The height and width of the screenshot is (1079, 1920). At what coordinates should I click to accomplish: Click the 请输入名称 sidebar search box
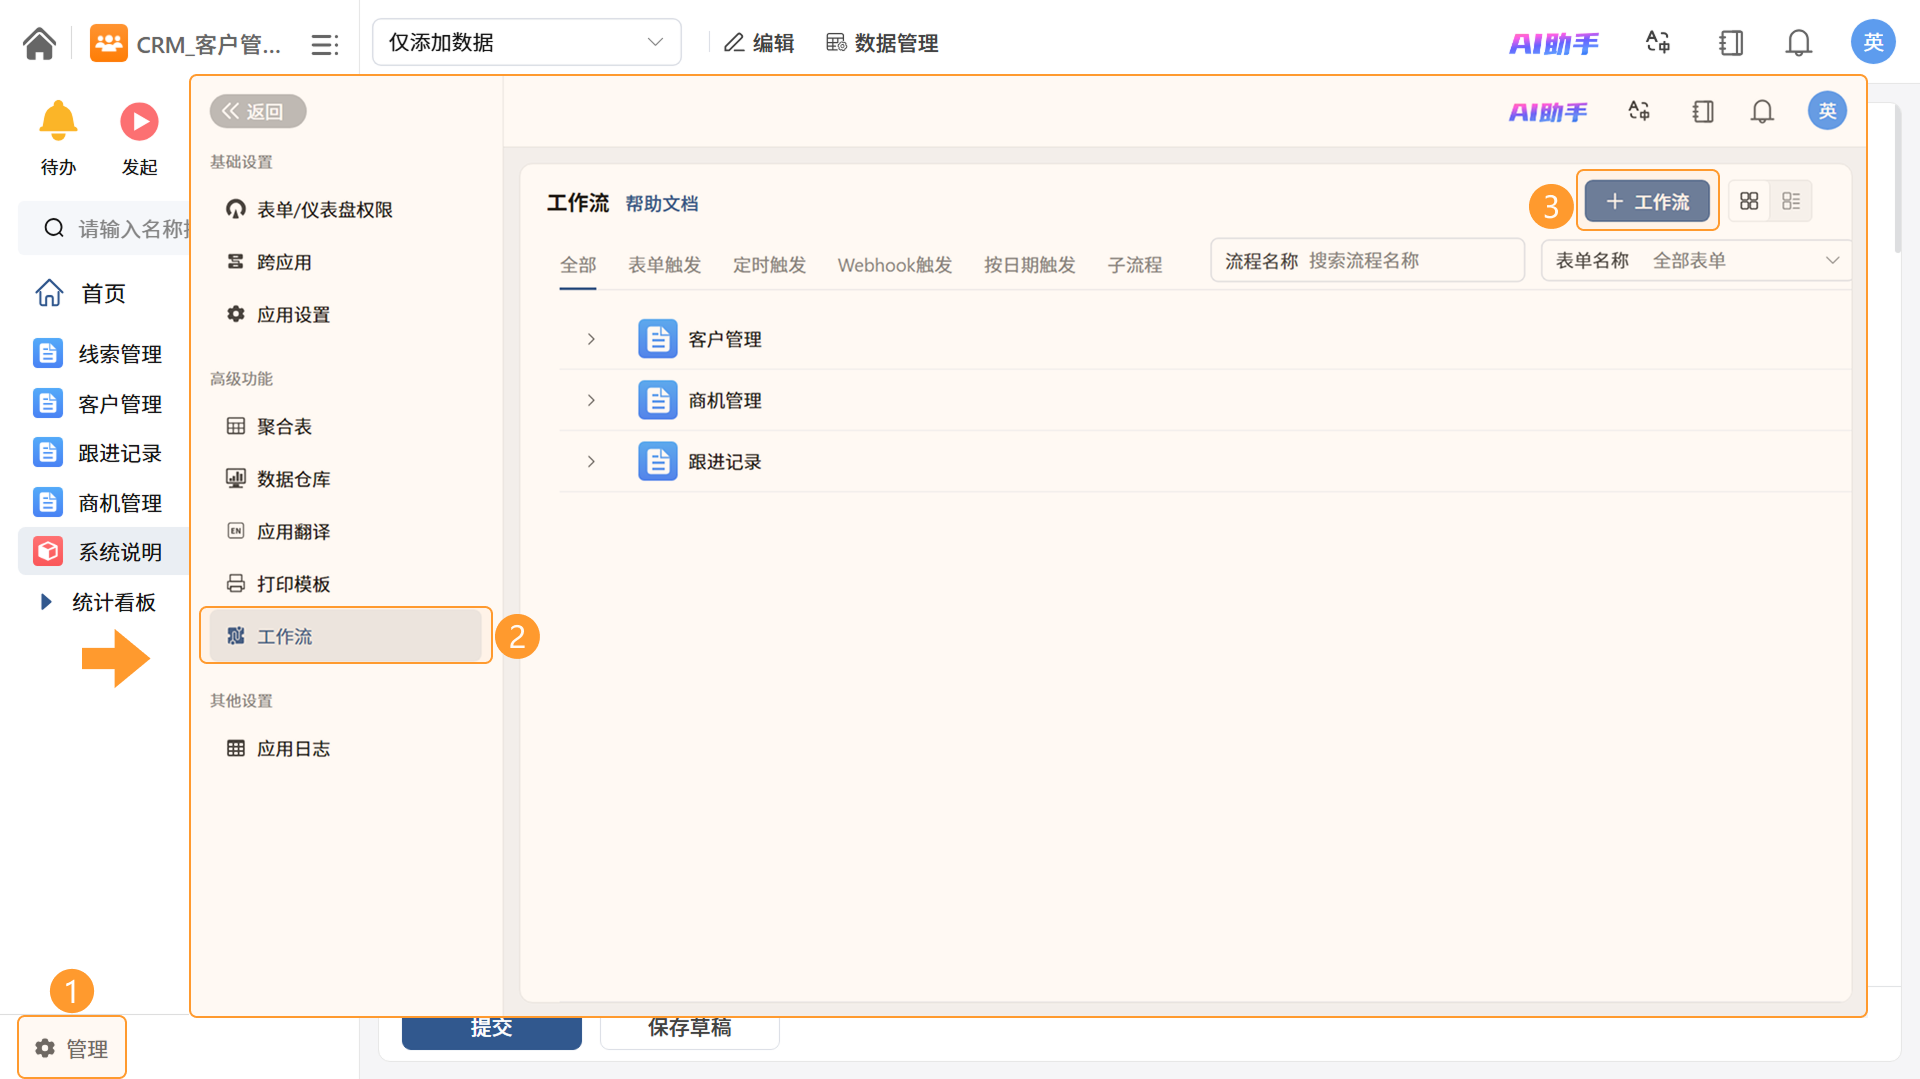[x=105, y=228]
